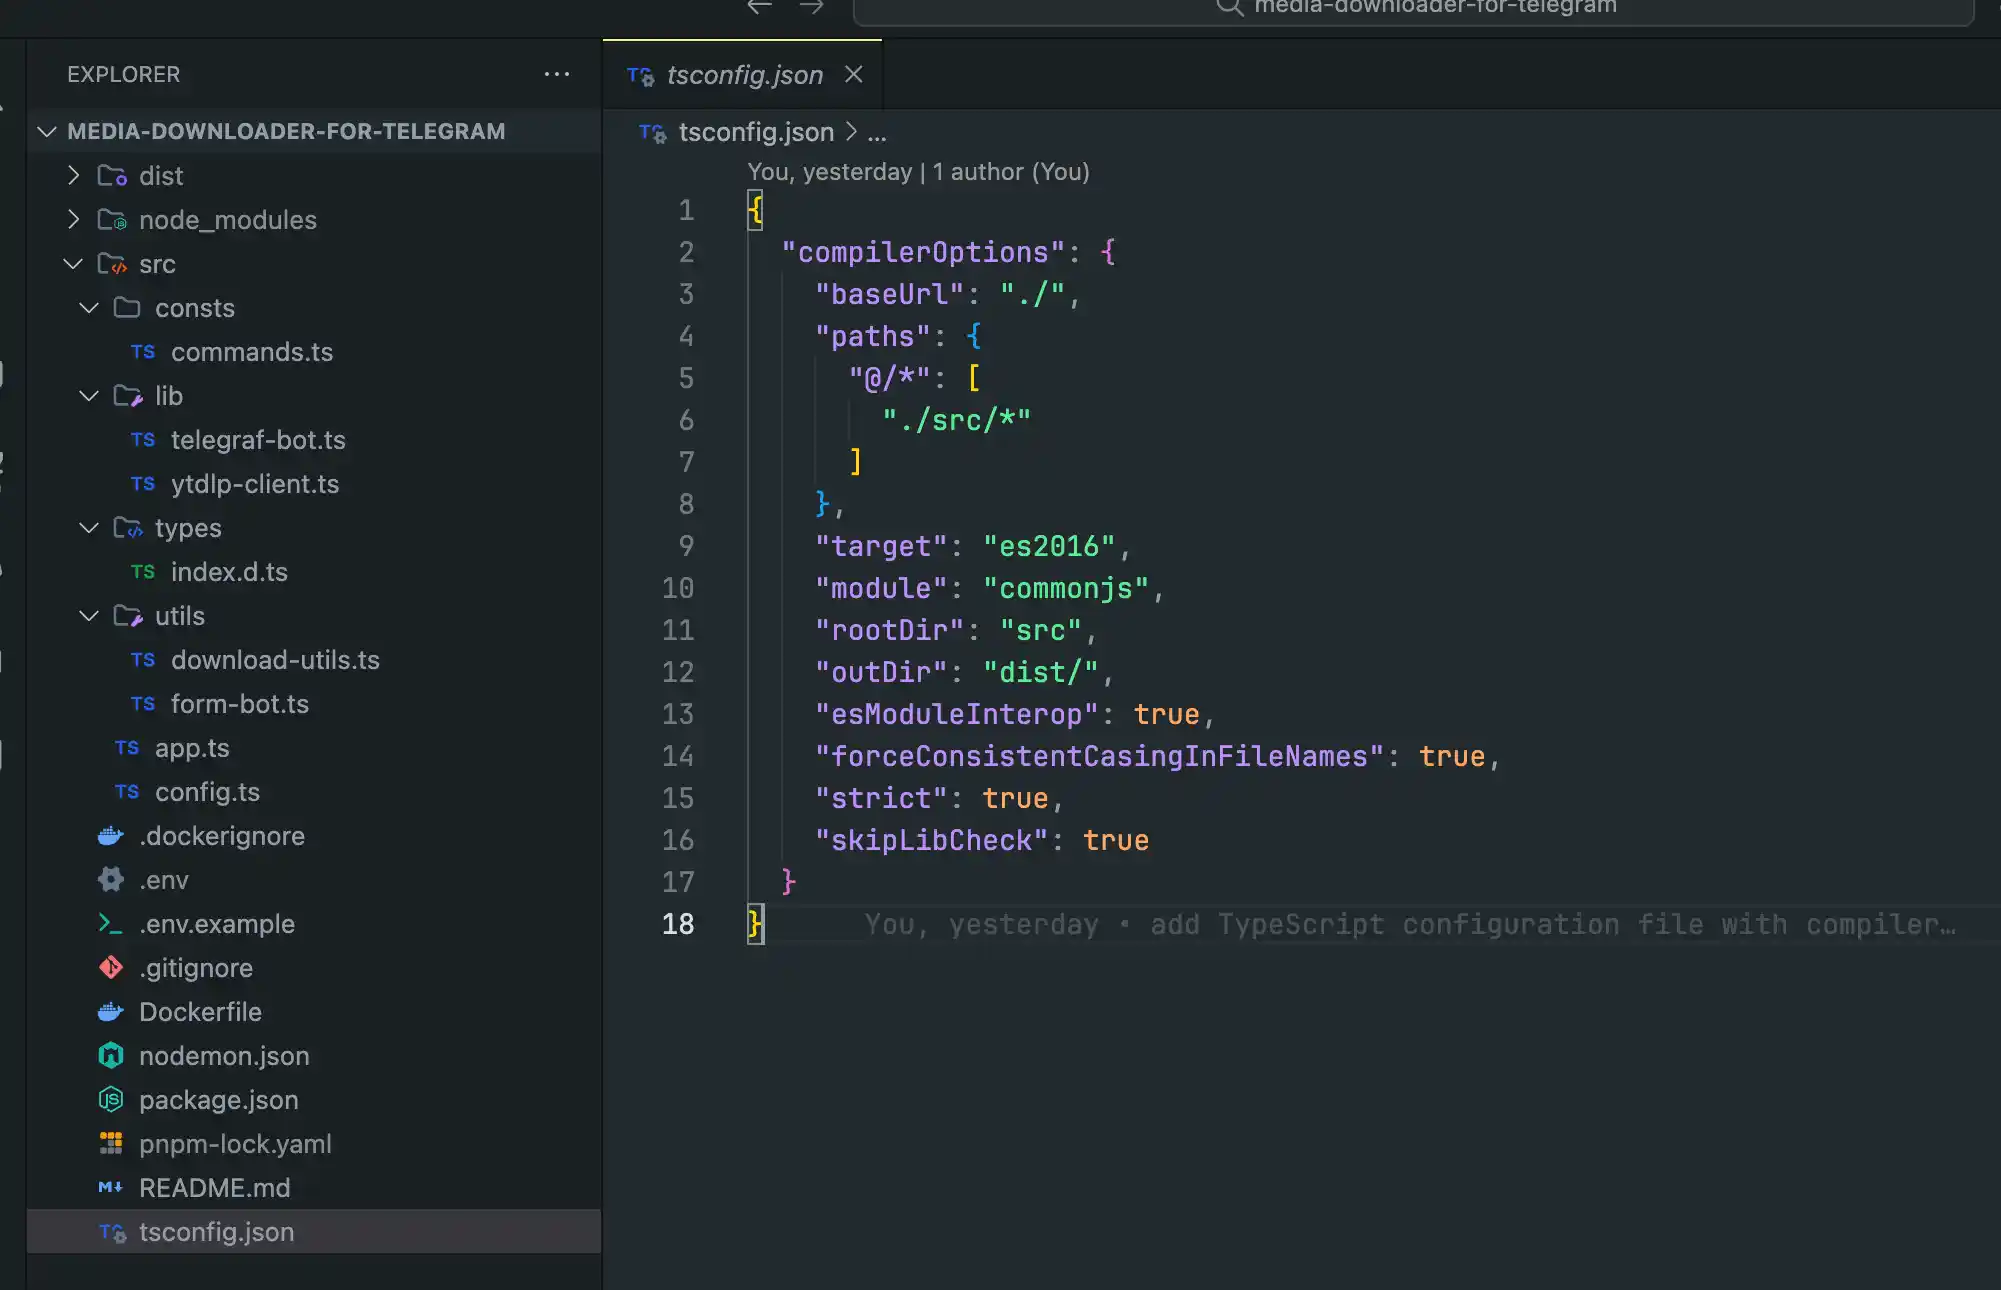Collapse the consts folder chevron
The height and width of the screenshot is (1290, 2001).
[x=89, y=307]
